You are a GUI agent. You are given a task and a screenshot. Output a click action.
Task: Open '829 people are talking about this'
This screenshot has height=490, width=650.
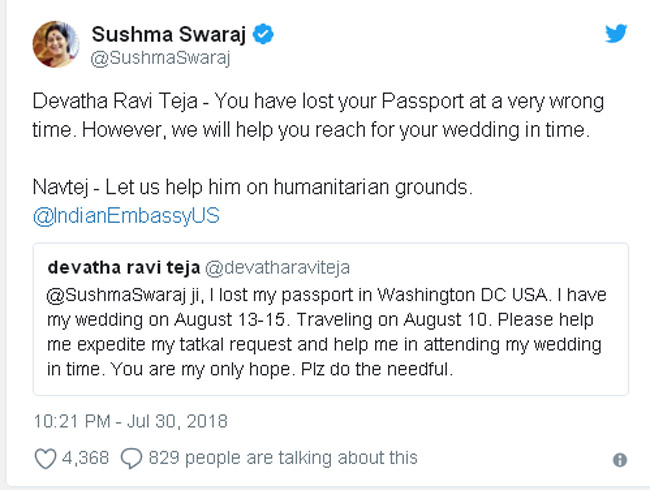coord(283,458)
